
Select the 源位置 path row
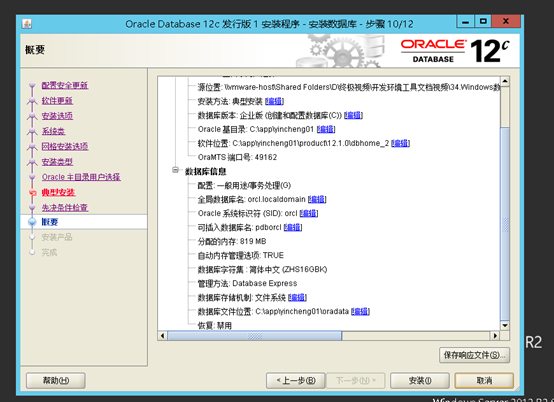coord(348,87)
